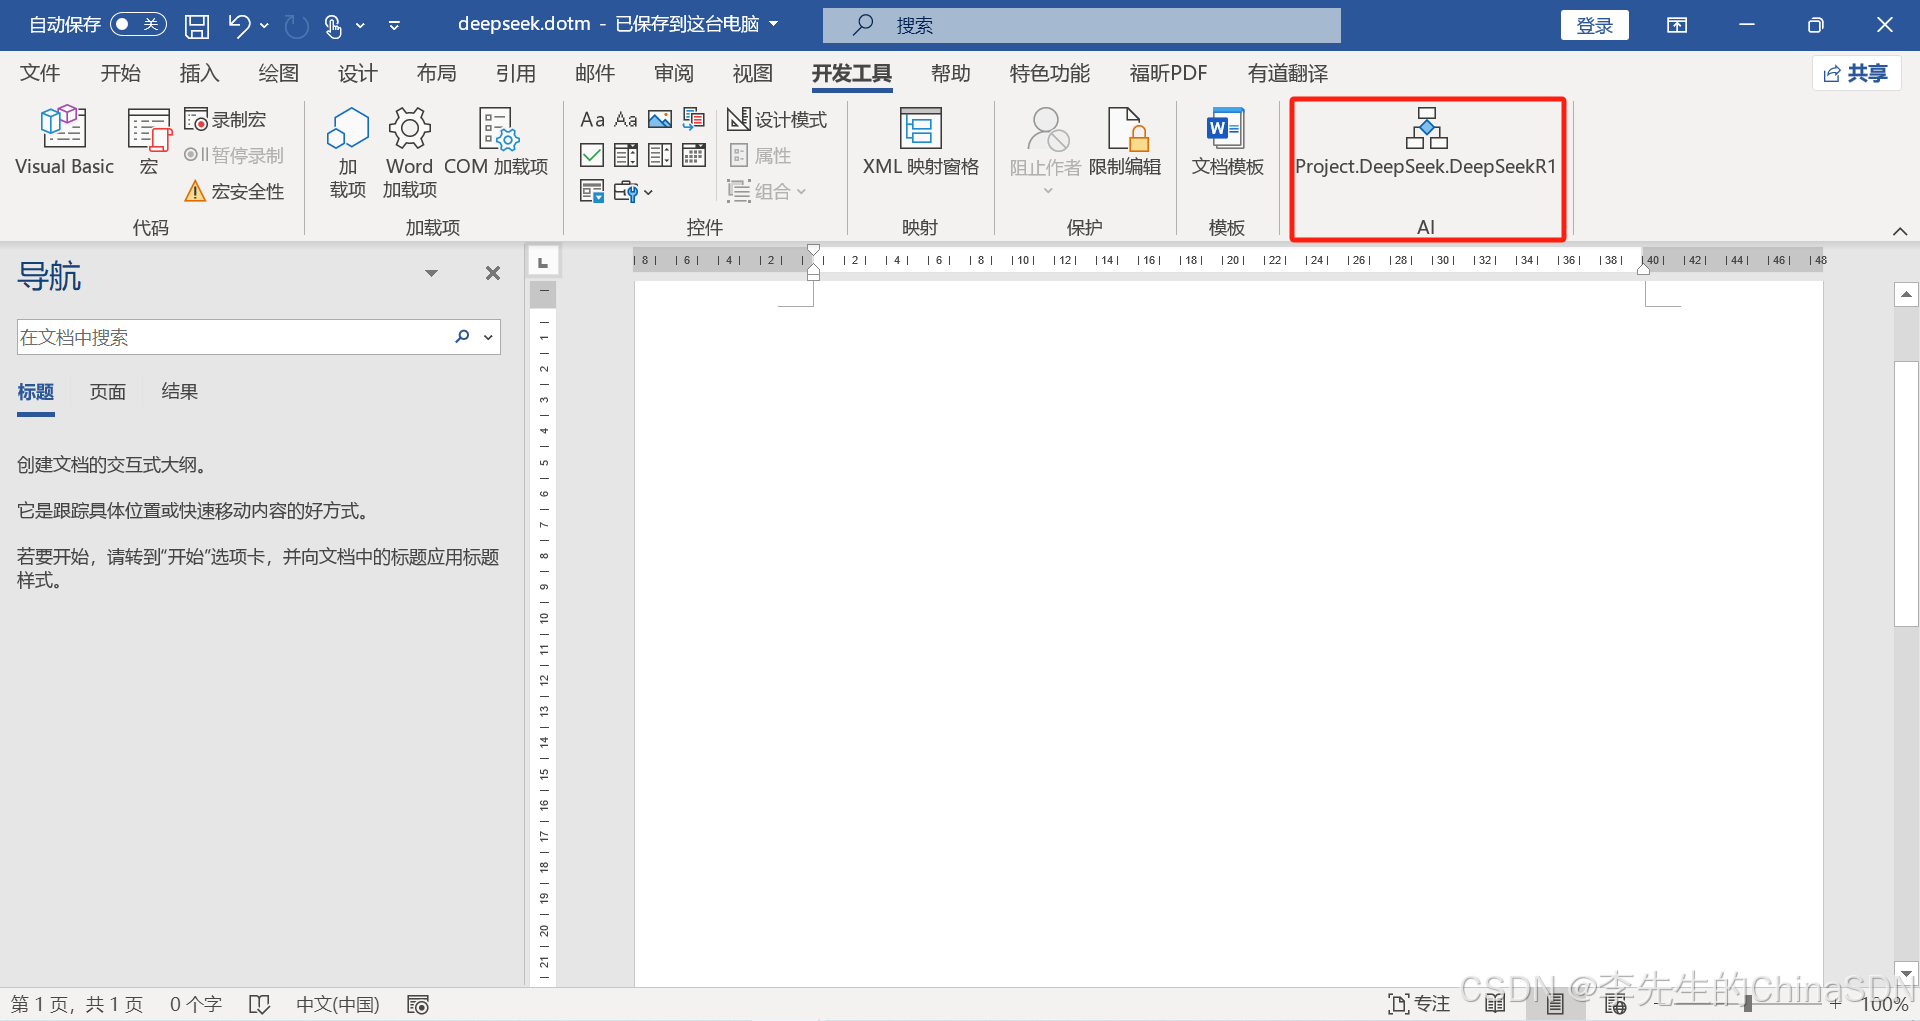Insert plain text content control
This screenshot has height=1021, width=1920.
point(626,120)
